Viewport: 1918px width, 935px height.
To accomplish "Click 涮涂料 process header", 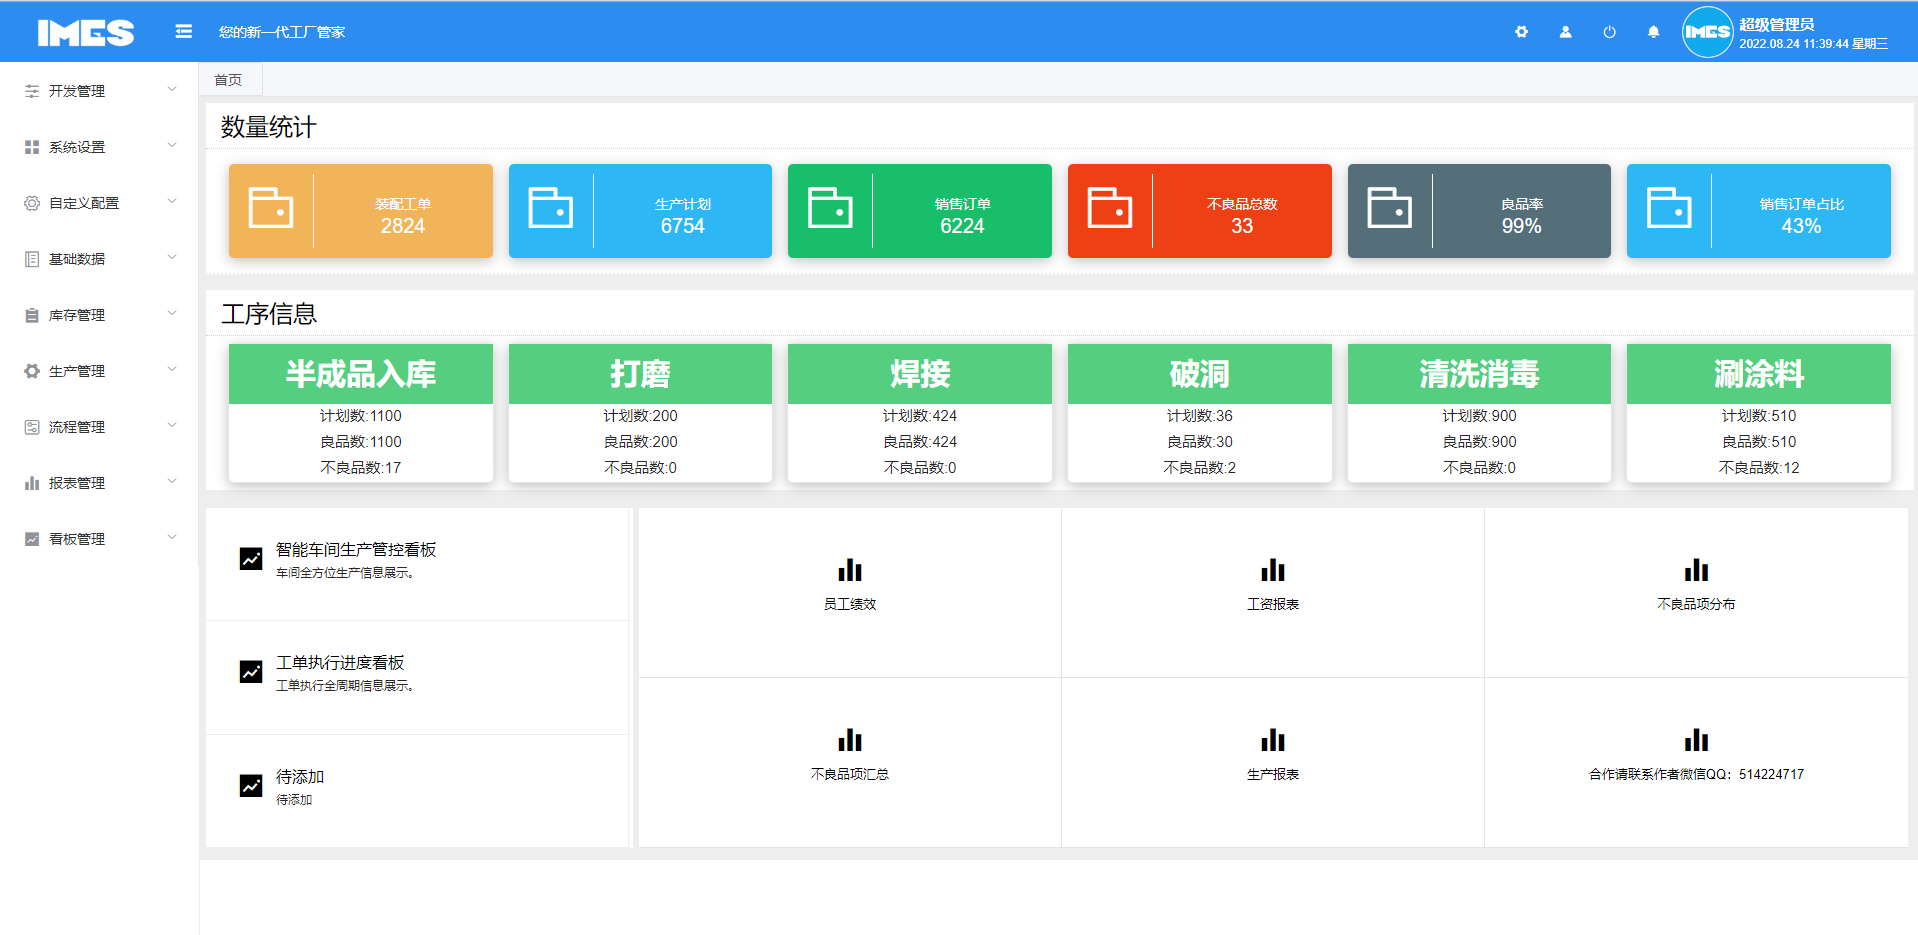I will [x=1759, y=374].
